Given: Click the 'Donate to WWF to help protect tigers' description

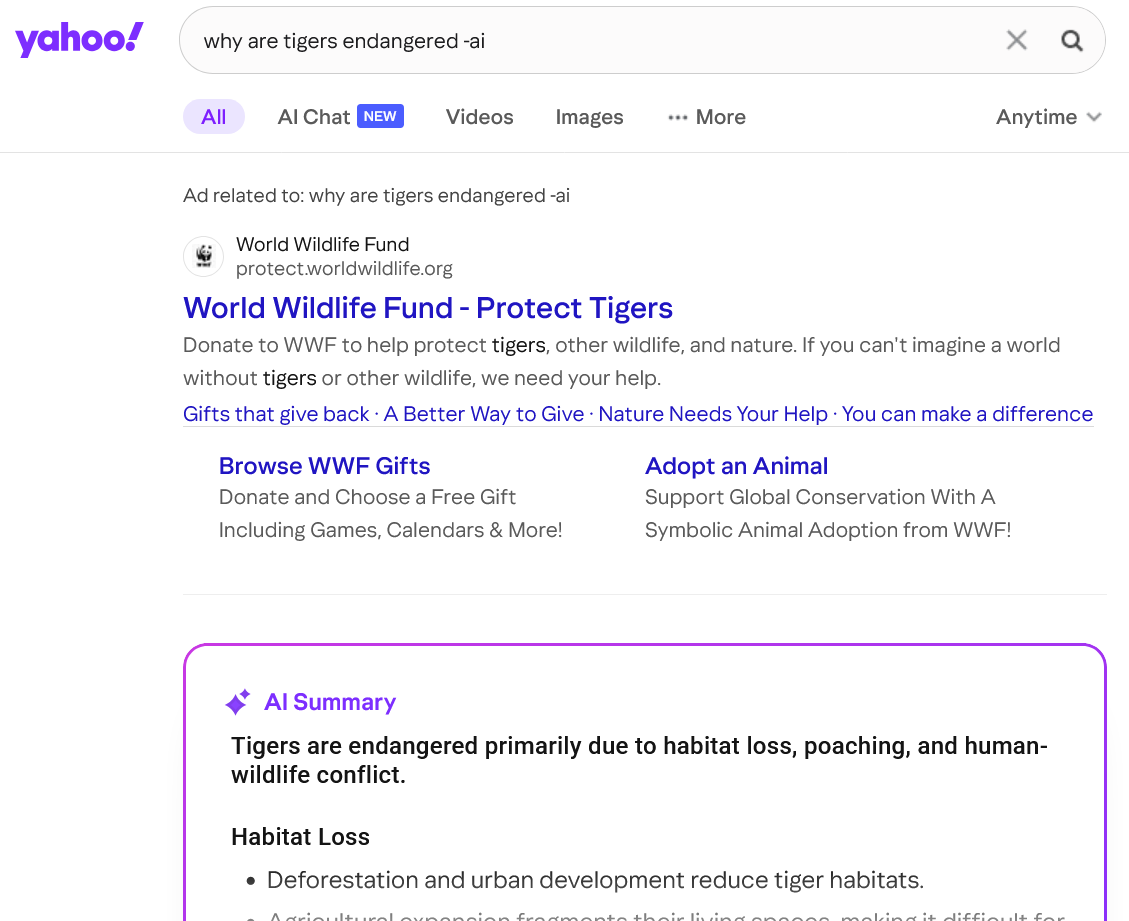Looking at the screenshot, I should 621,361.
